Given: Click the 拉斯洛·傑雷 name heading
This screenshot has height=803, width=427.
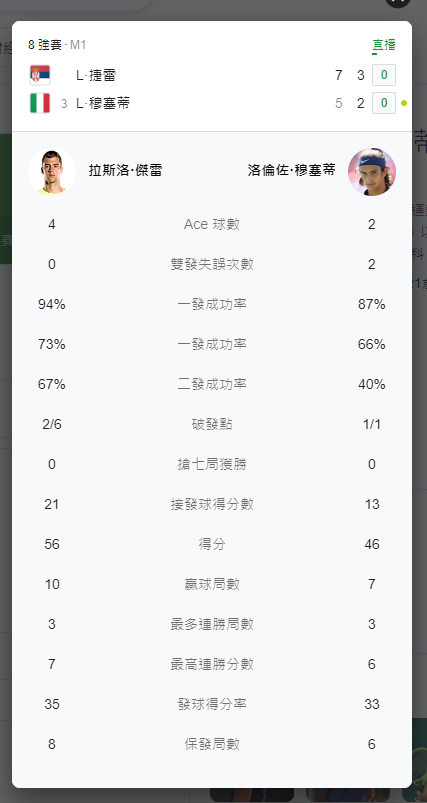Looking at the screenshot, I should click(125, 171).
